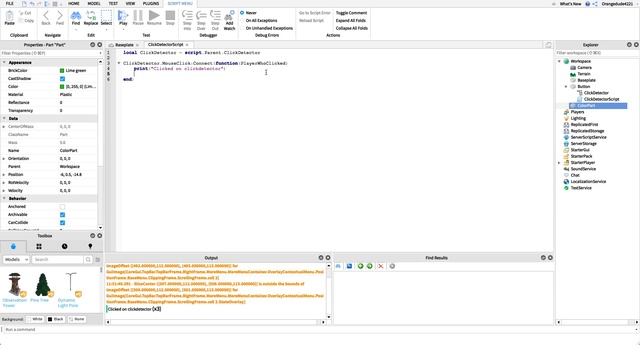The width and height of the screenshot is (640, 360).
Task: Set Toolbox background to Black
Action: point(56,319)
